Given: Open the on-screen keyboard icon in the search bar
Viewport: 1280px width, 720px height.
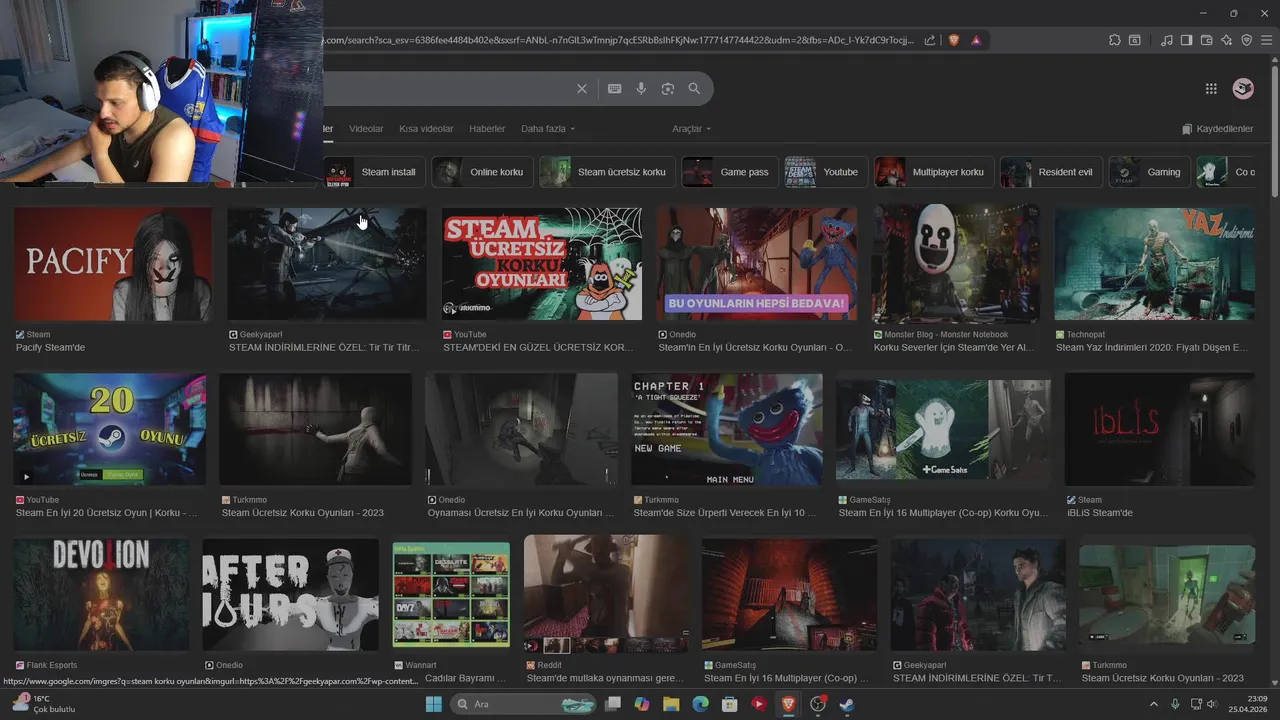Looking at the screenshot, I should tap(615, 89).
